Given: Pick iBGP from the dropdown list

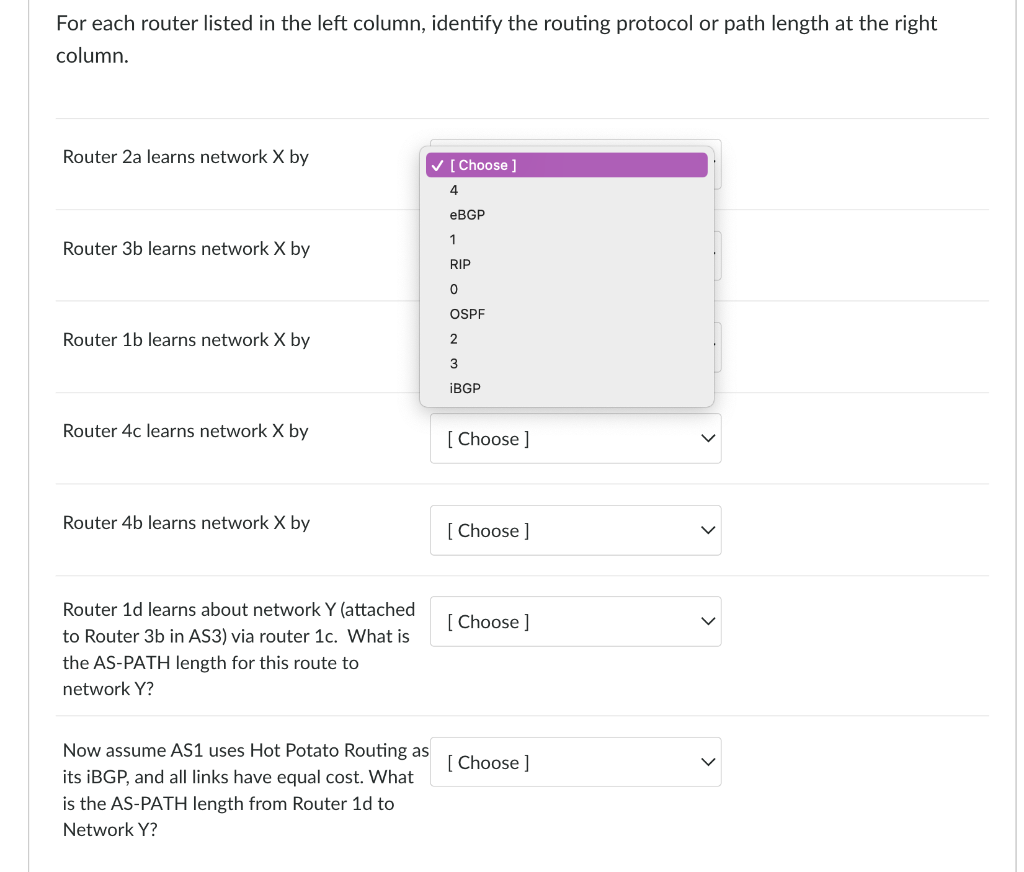Looking at the screenshot, I should (566, 389).
